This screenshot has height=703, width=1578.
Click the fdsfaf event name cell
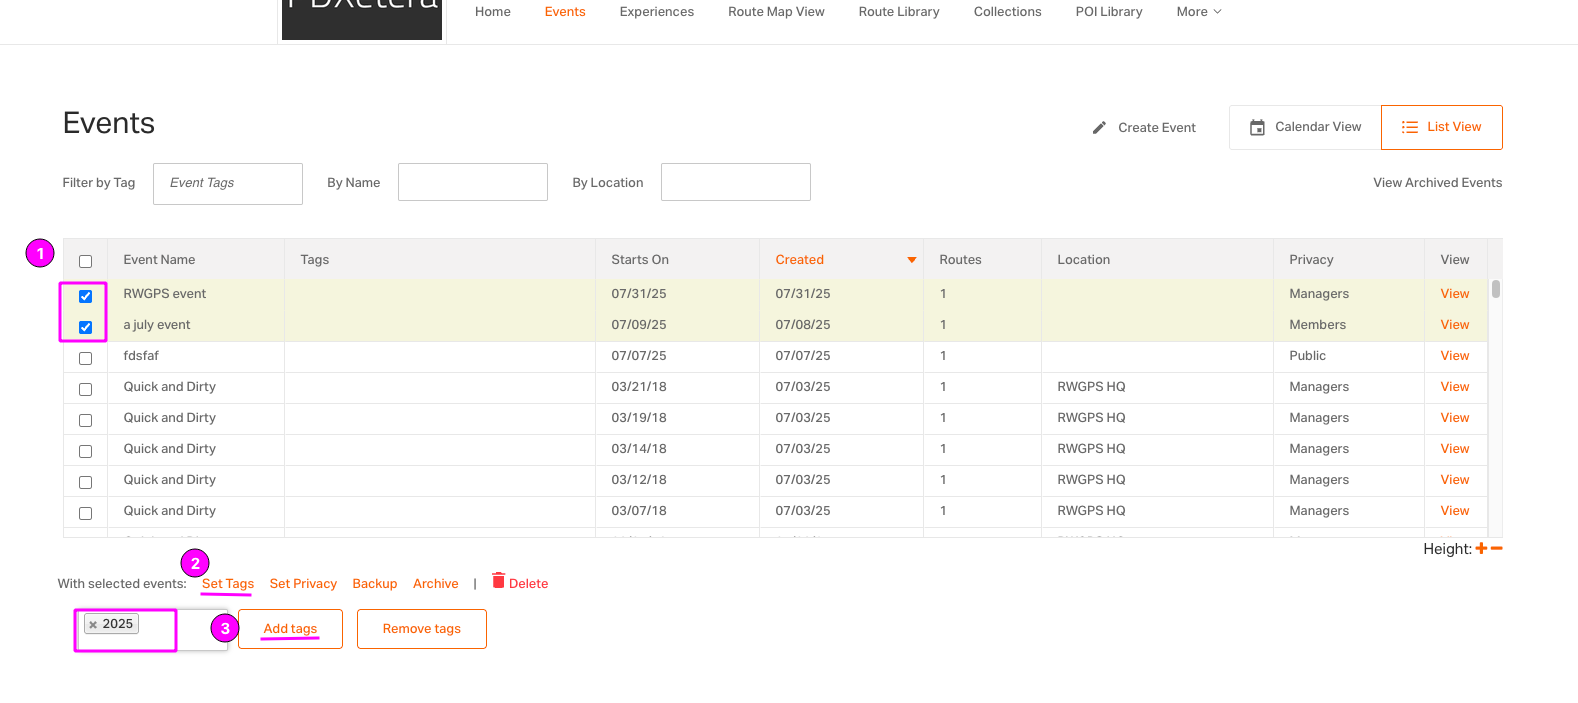click(196, 356)
